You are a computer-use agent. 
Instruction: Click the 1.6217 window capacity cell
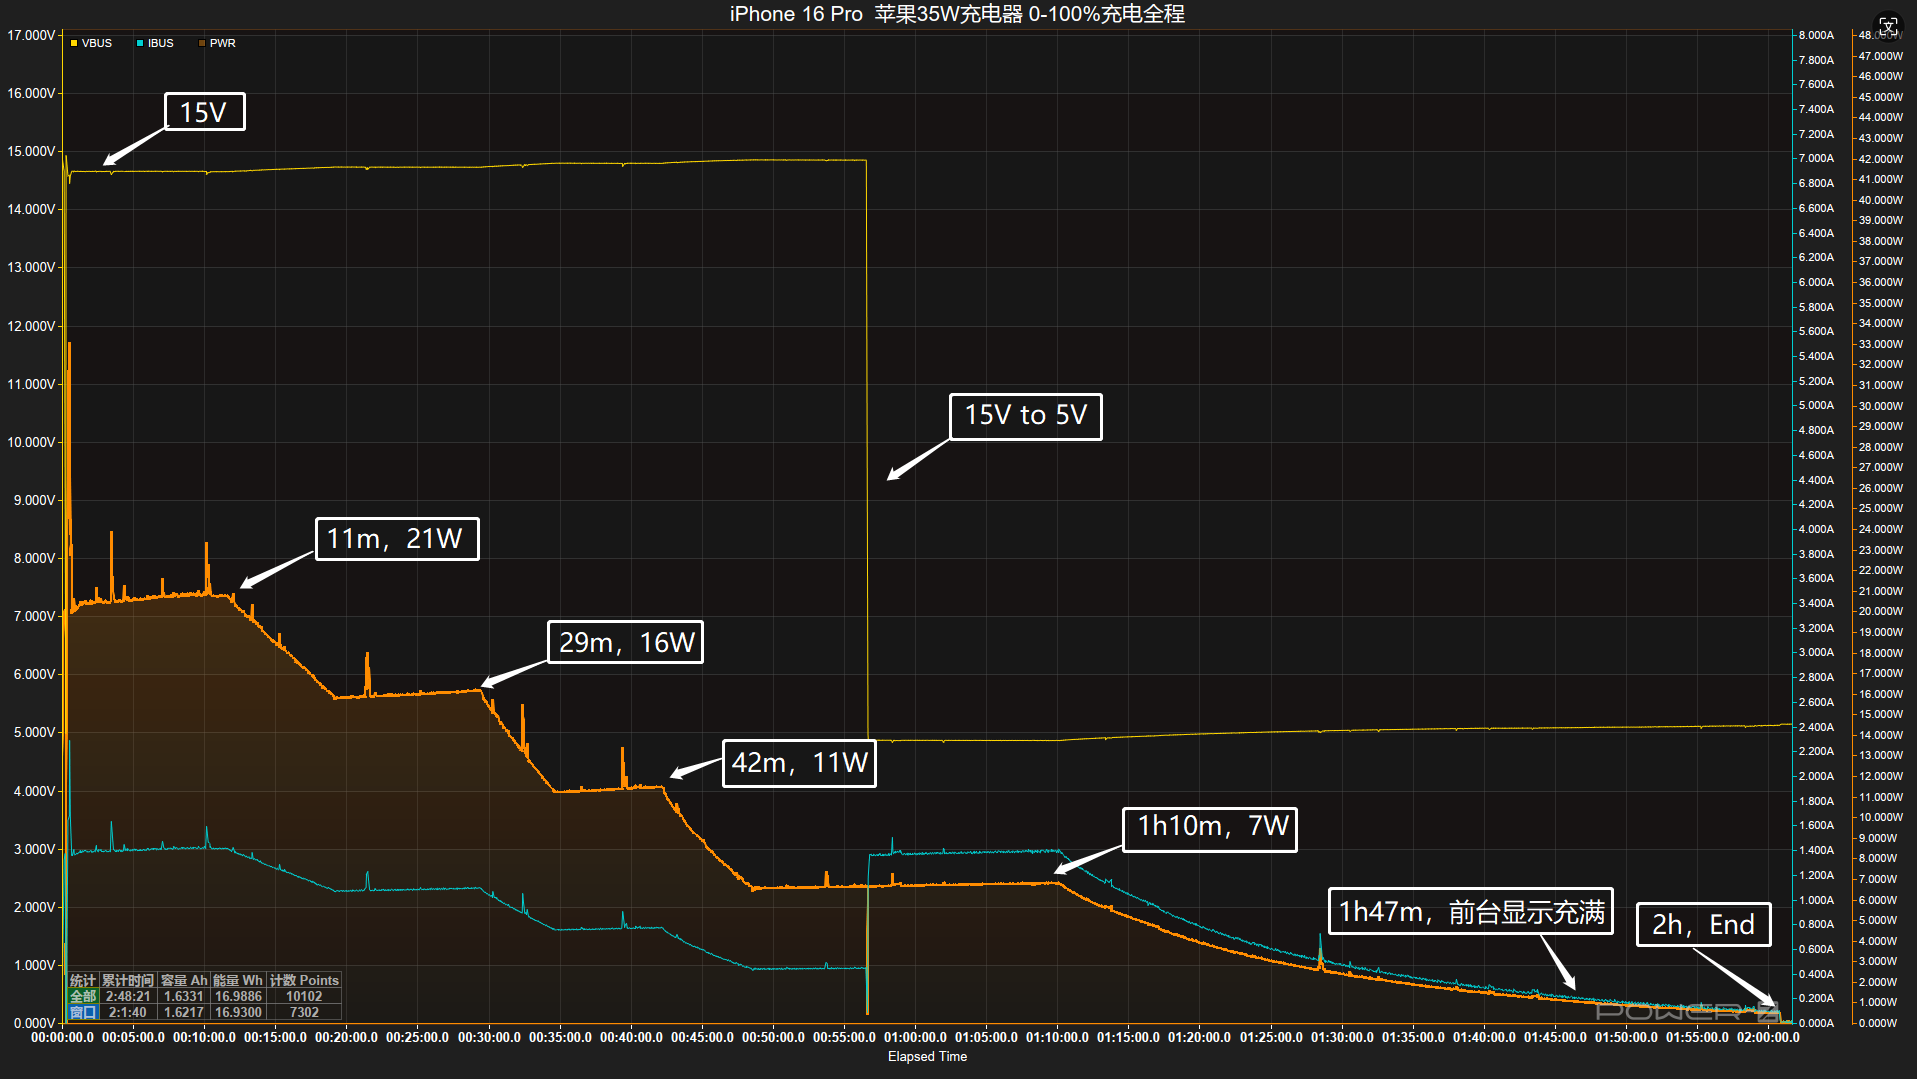point(184,1012)
